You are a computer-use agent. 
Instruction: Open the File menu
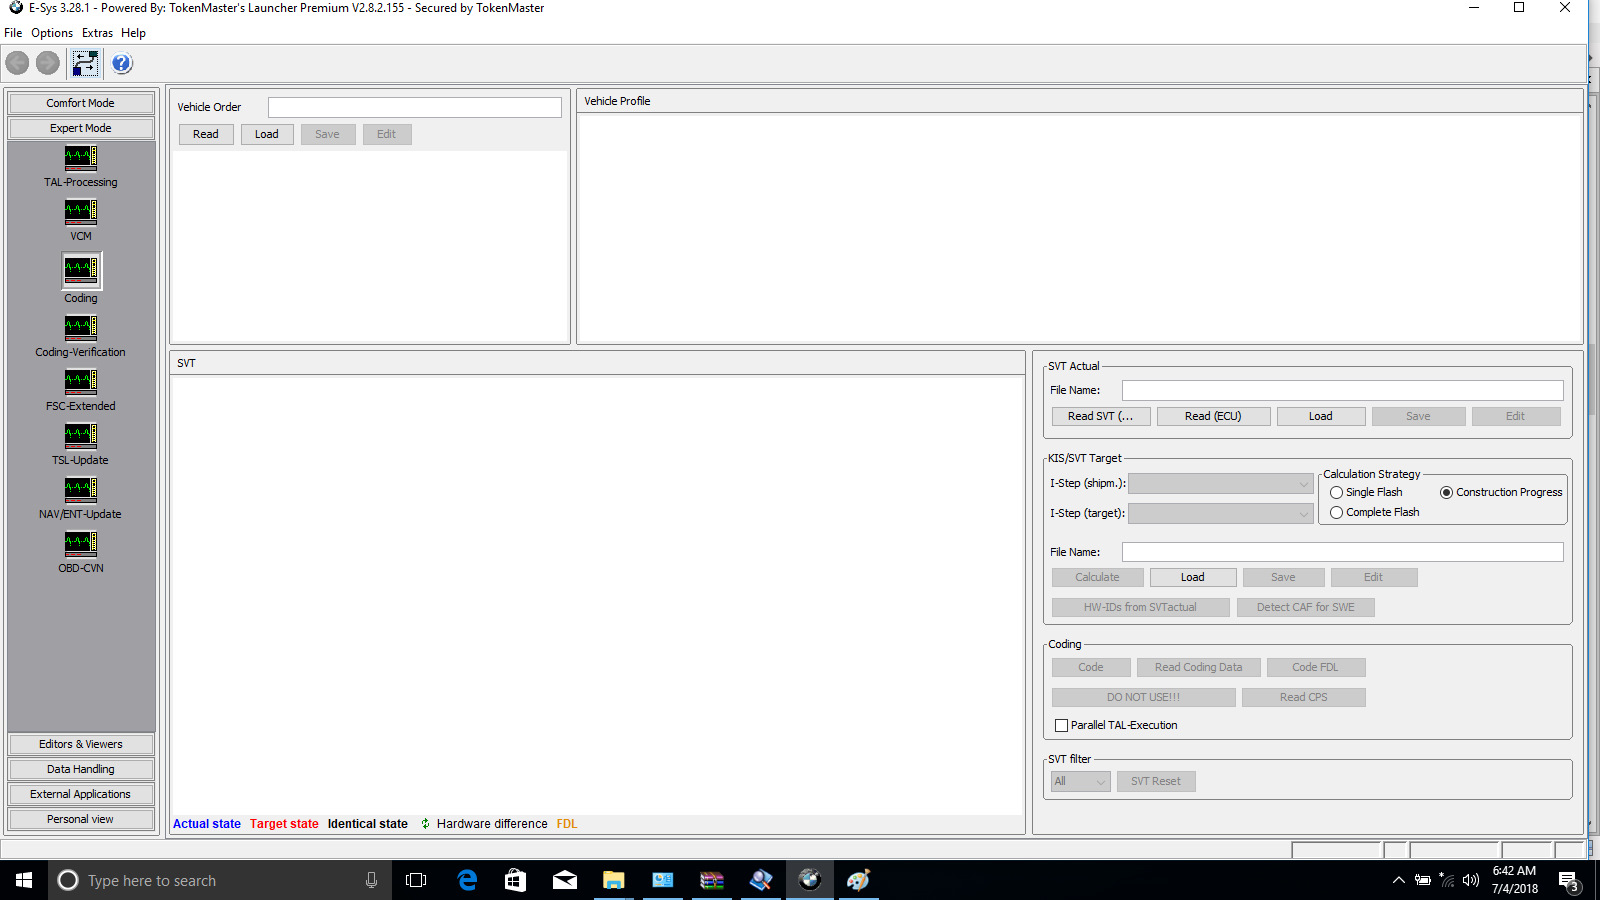click(13, 33)
